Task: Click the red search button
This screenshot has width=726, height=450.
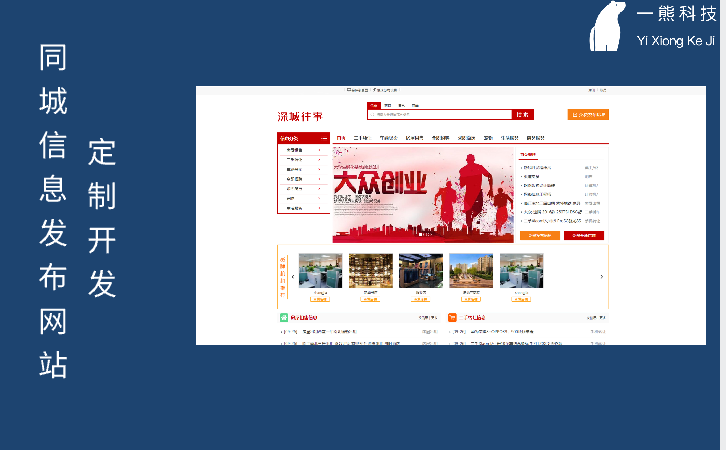Action: [x=523, y=114]
